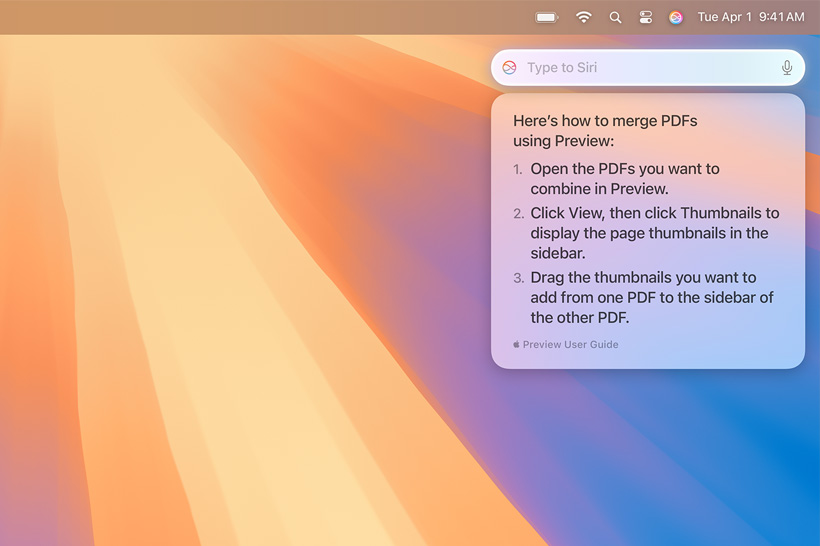Open Spotlight search magnifier in menu bar
This screenshot has width=820, height=546.
pos(615,17)
